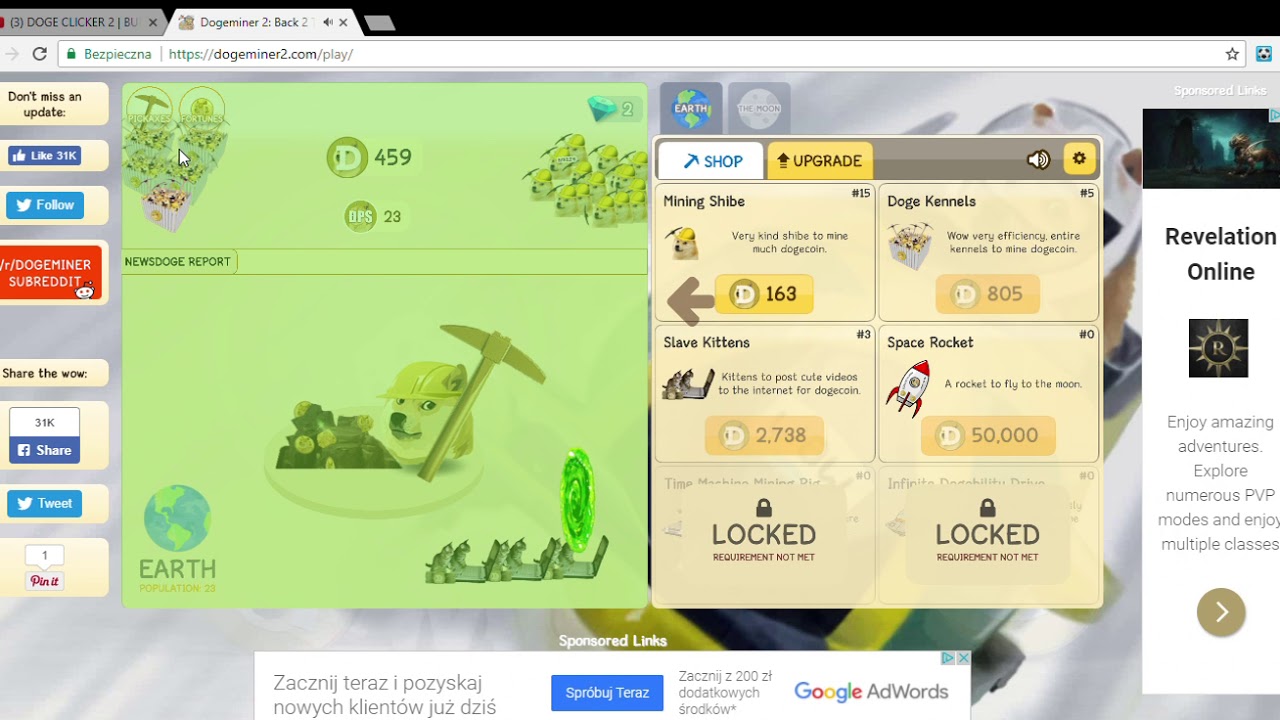Open r/DOGEMINER subreddit link

(50, 273)
